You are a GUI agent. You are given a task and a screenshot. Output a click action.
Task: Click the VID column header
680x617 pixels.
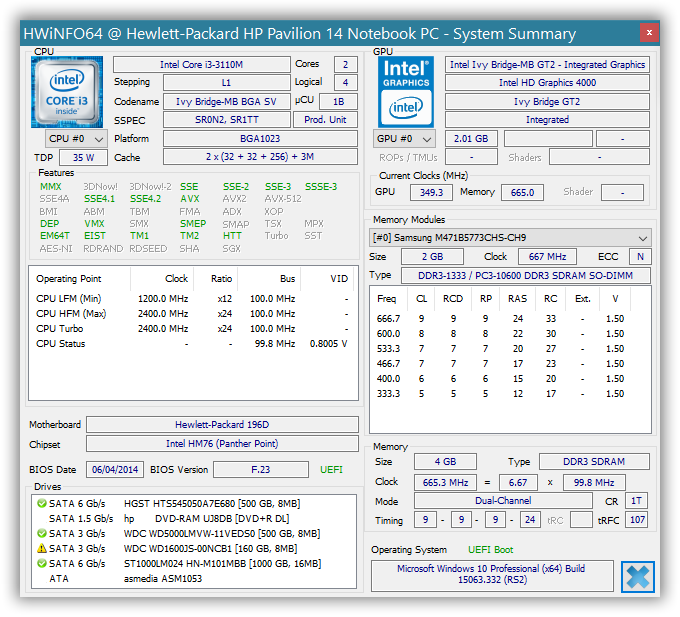(x=327, y=279)
